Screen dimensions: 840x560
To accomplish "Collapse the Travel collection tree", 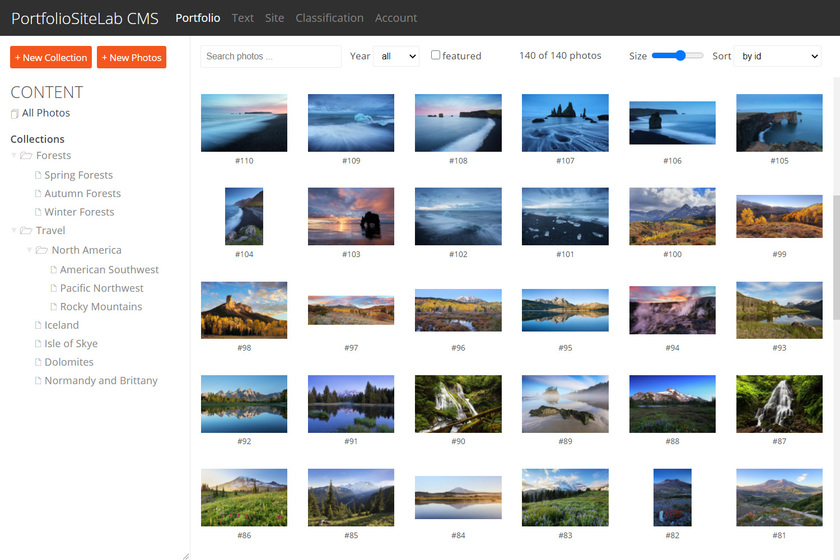I will tap(14, 231).
